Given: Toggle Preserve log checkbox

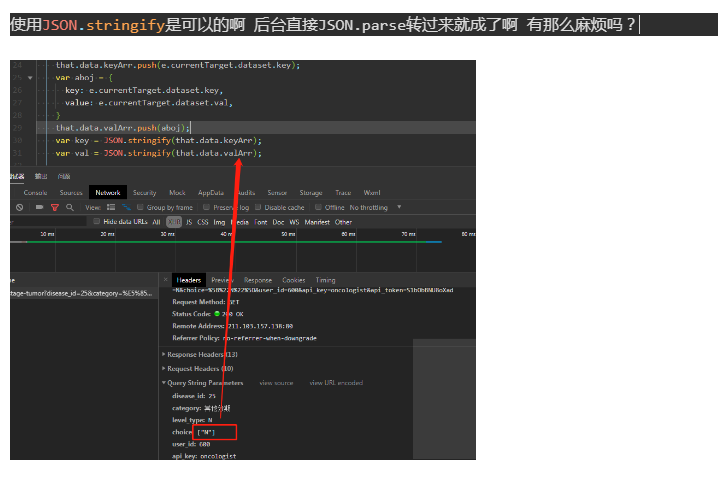Looking at the screenshot, I should pos(207,207).
